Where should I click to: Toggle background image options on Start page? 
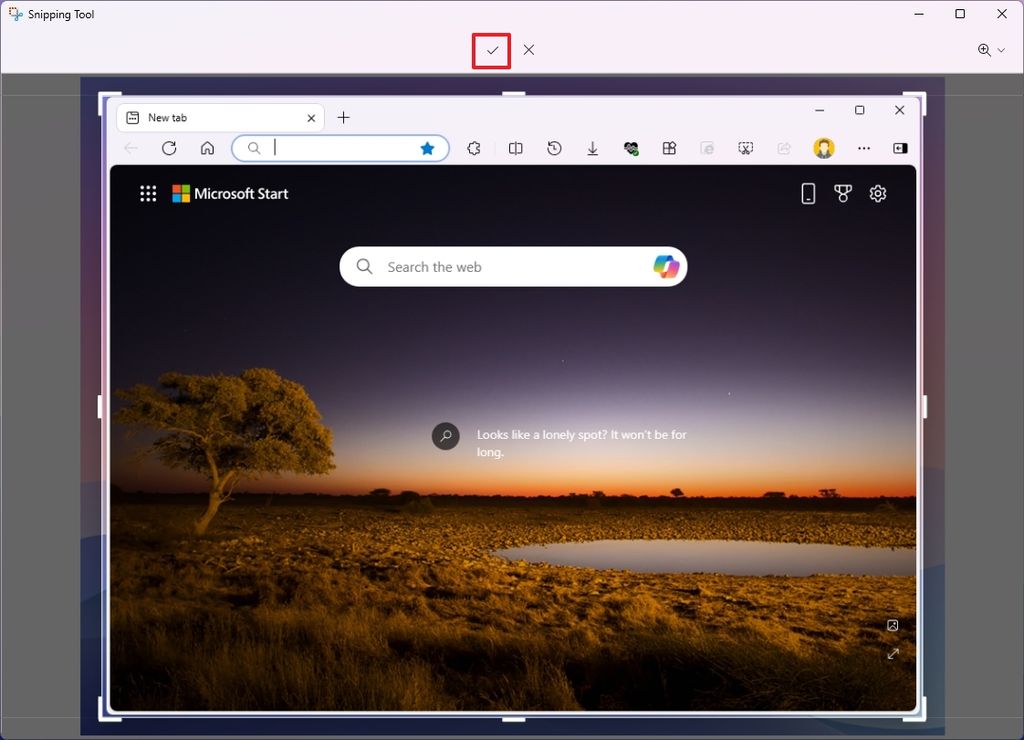[x=893, y=625]
